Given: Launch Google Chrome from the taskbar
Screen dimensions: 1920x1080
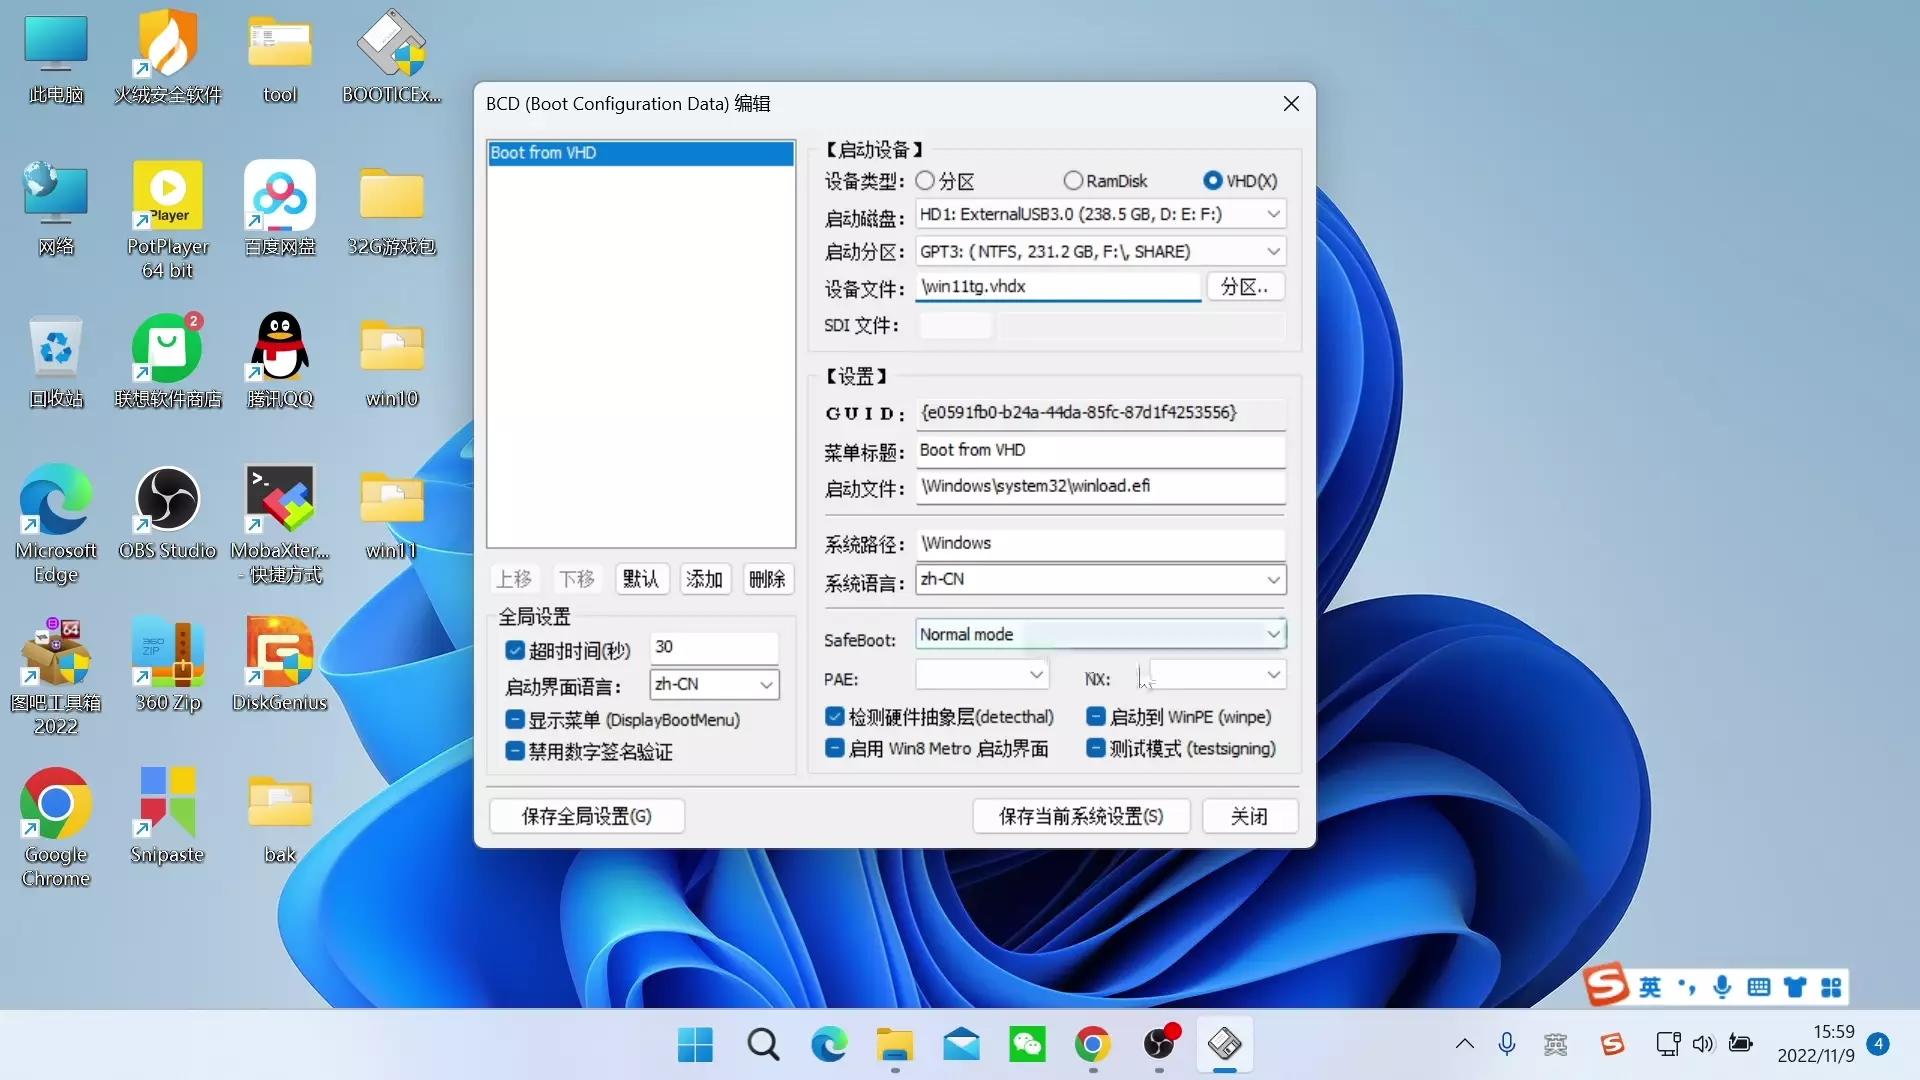Looking at the screenshot, I should point(1093,1044).
